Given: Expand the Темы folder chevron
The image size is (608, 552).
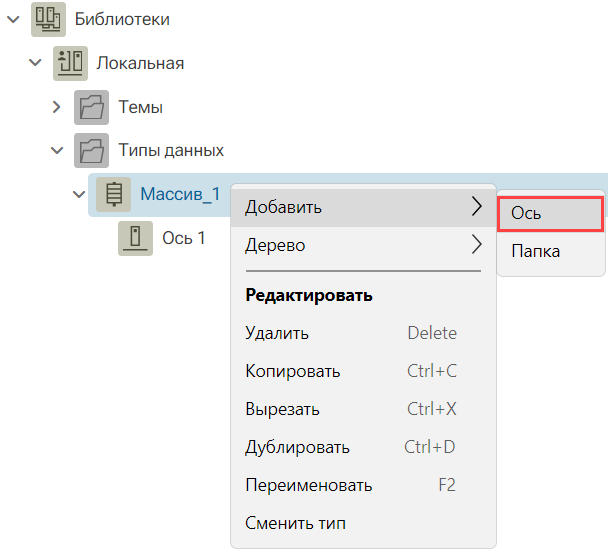Looking at the screenshot, I should click(57, 107).
